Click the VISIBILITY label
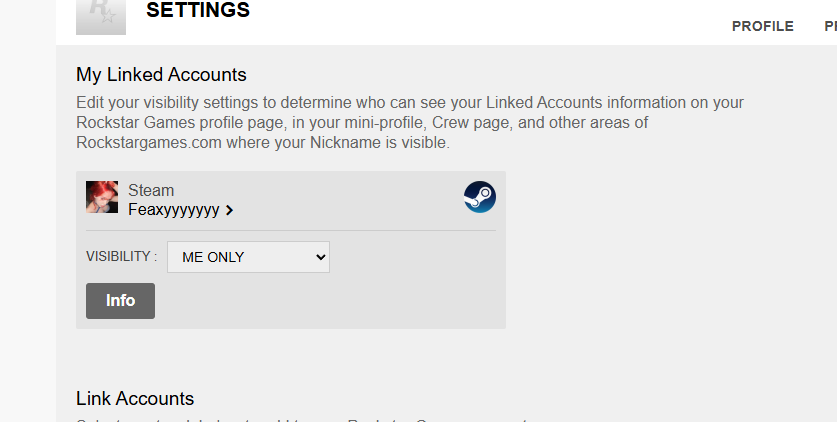Screen dimensions: 837x422 point(122,257)
